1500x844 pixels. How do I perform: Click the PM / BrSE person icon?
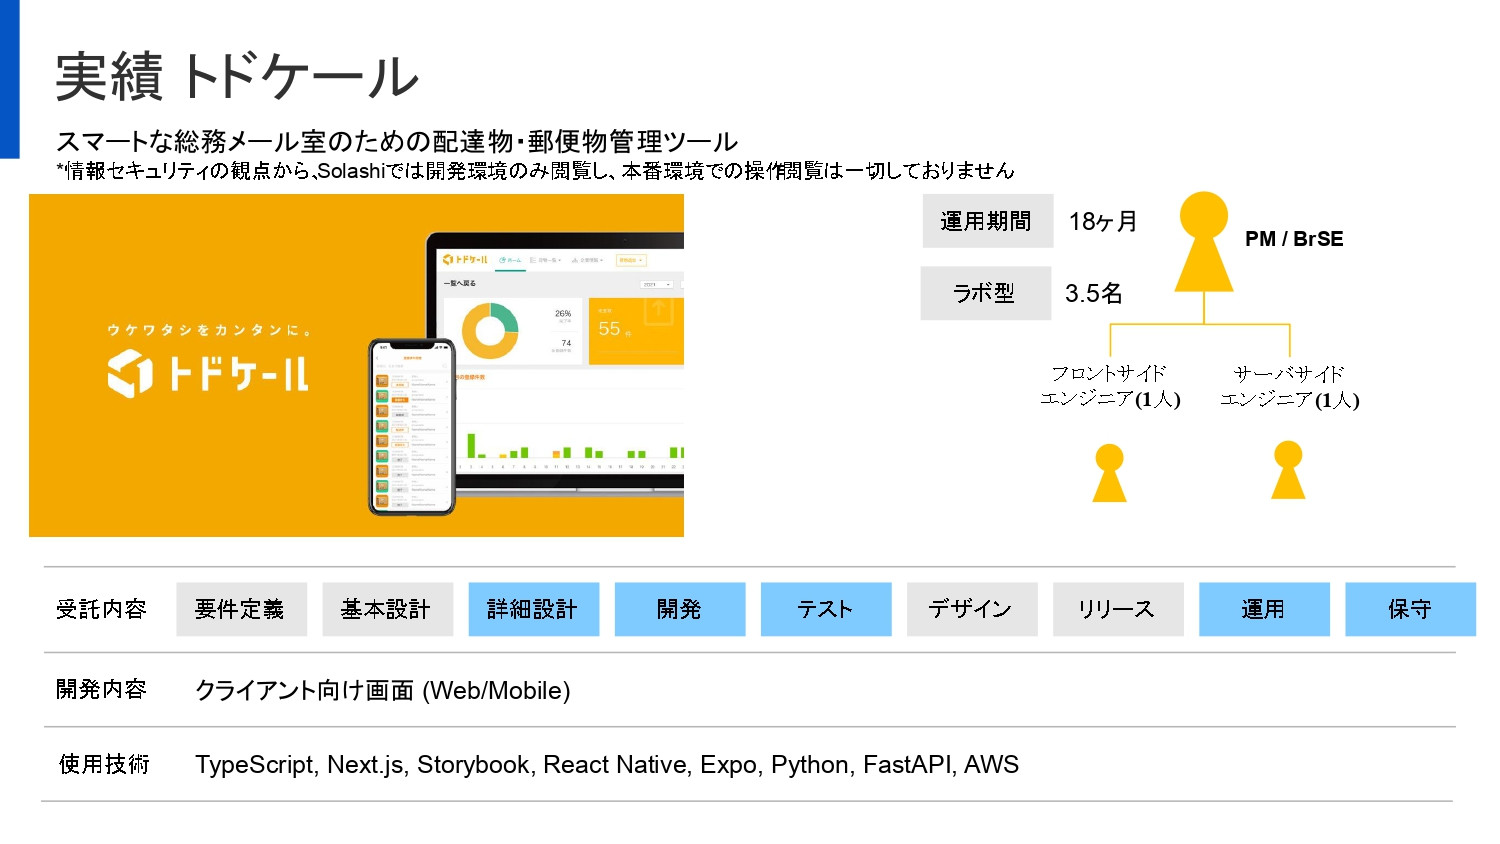click(1204, 240)
